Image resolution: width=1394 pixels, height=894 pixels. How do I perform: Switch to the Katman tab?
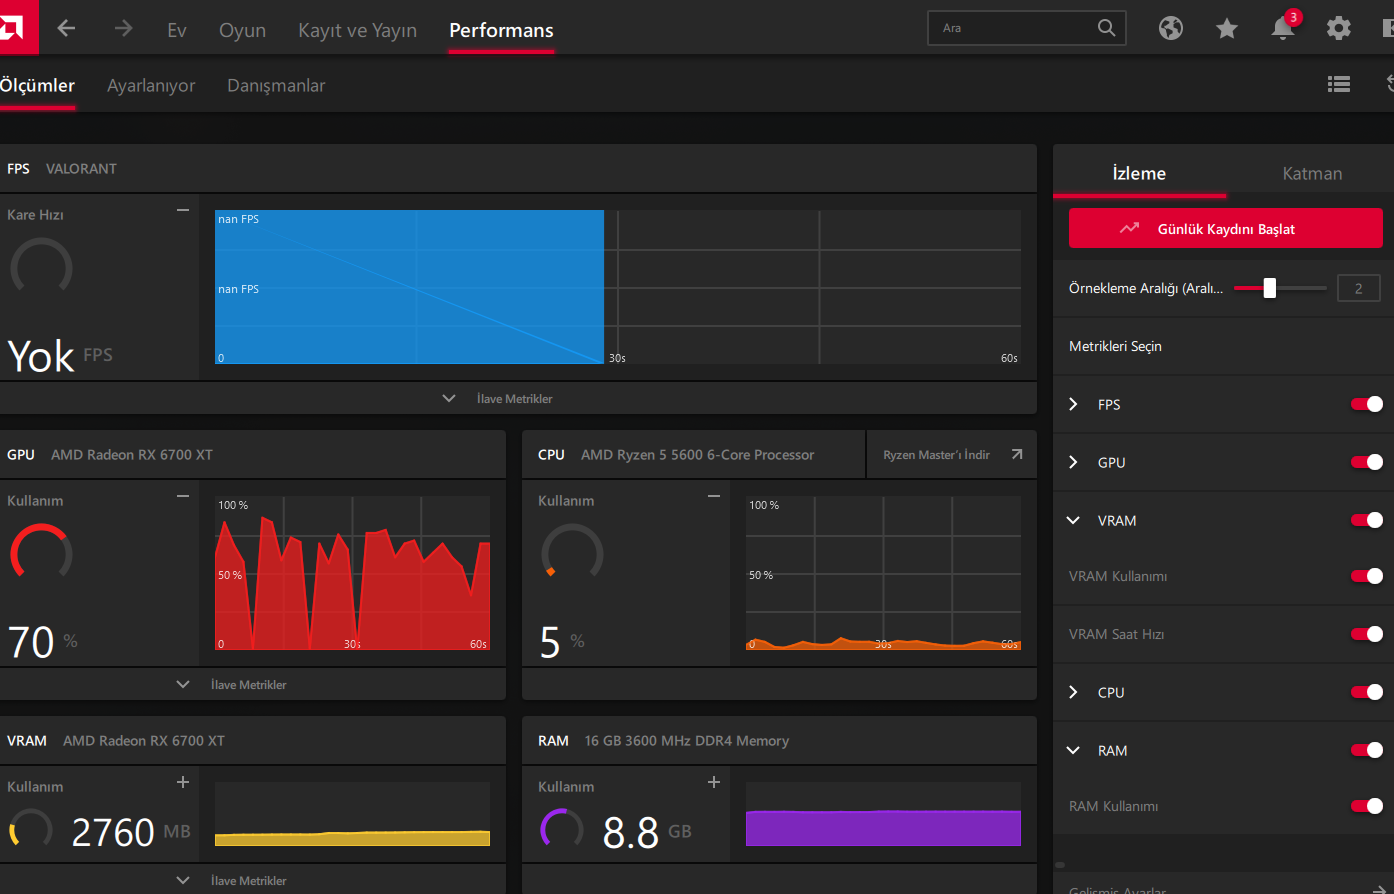1311,173
